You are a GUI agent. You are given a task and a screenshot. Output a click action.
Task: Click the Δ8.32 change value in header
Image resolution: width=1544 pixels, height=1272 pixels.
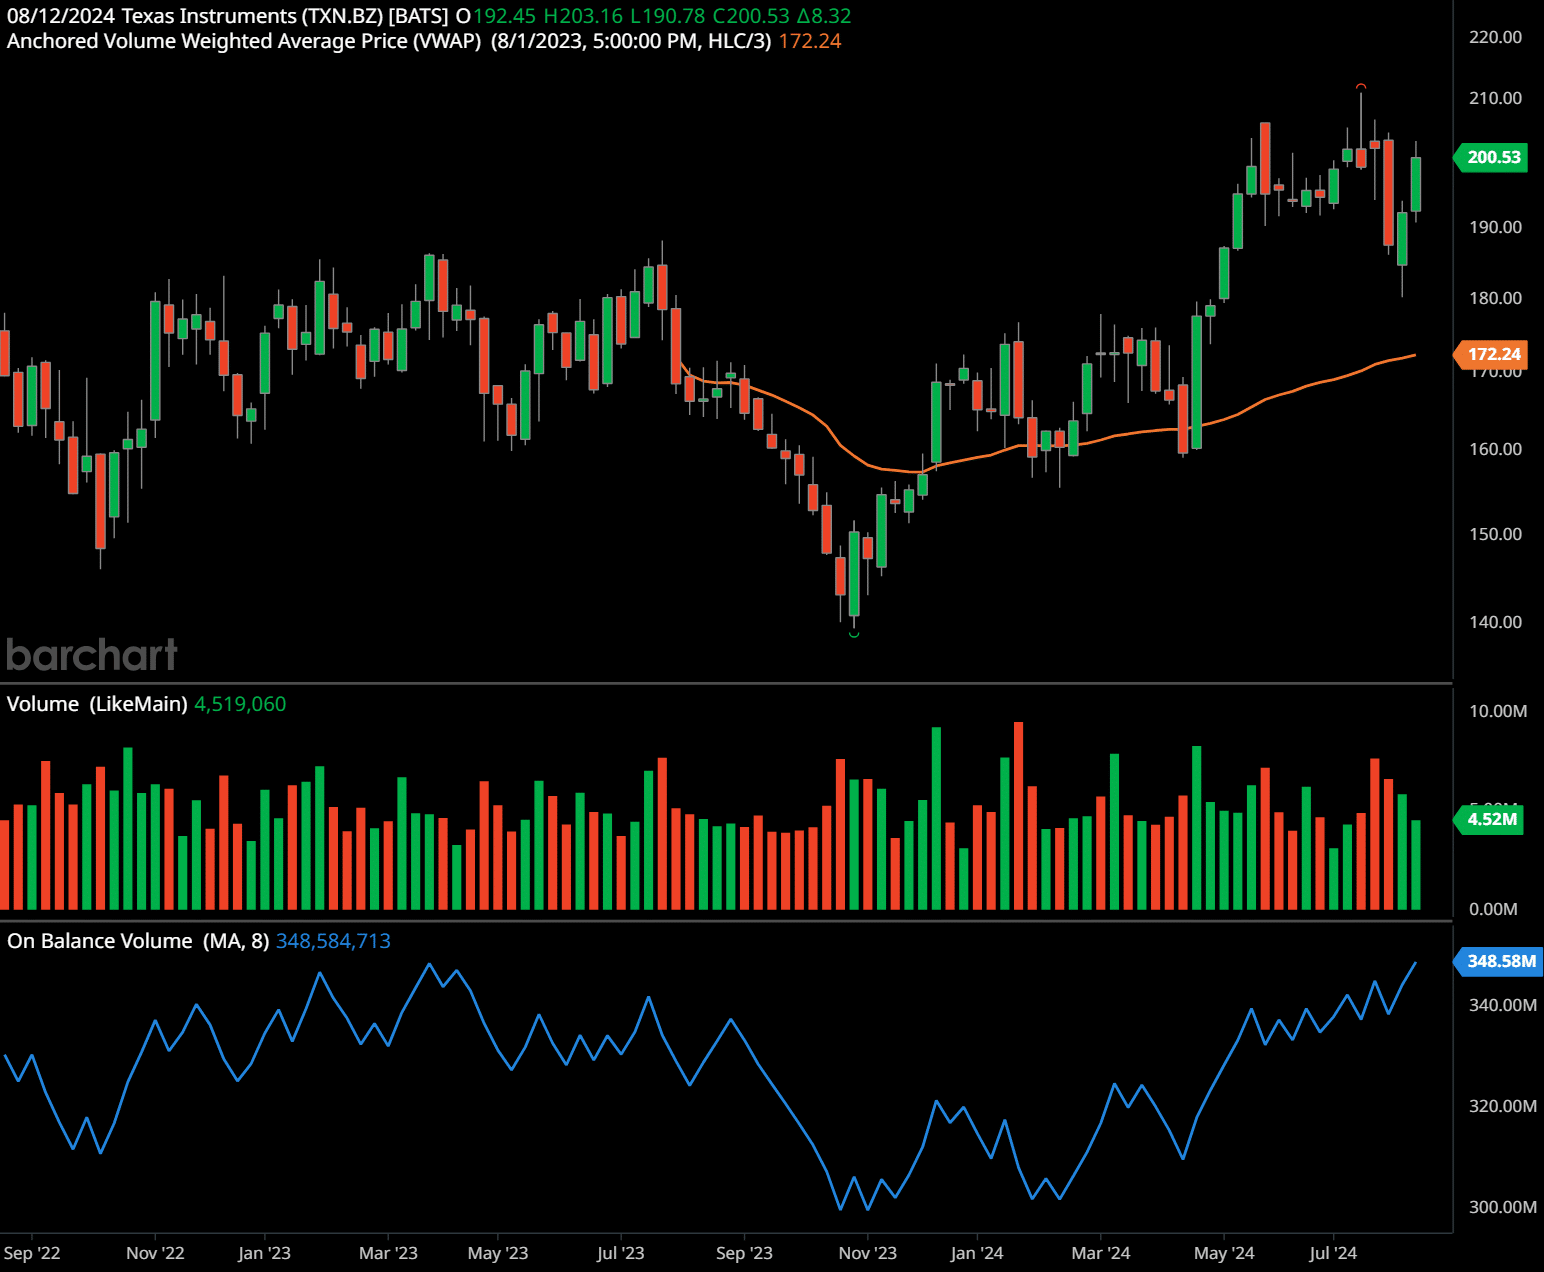824,16
